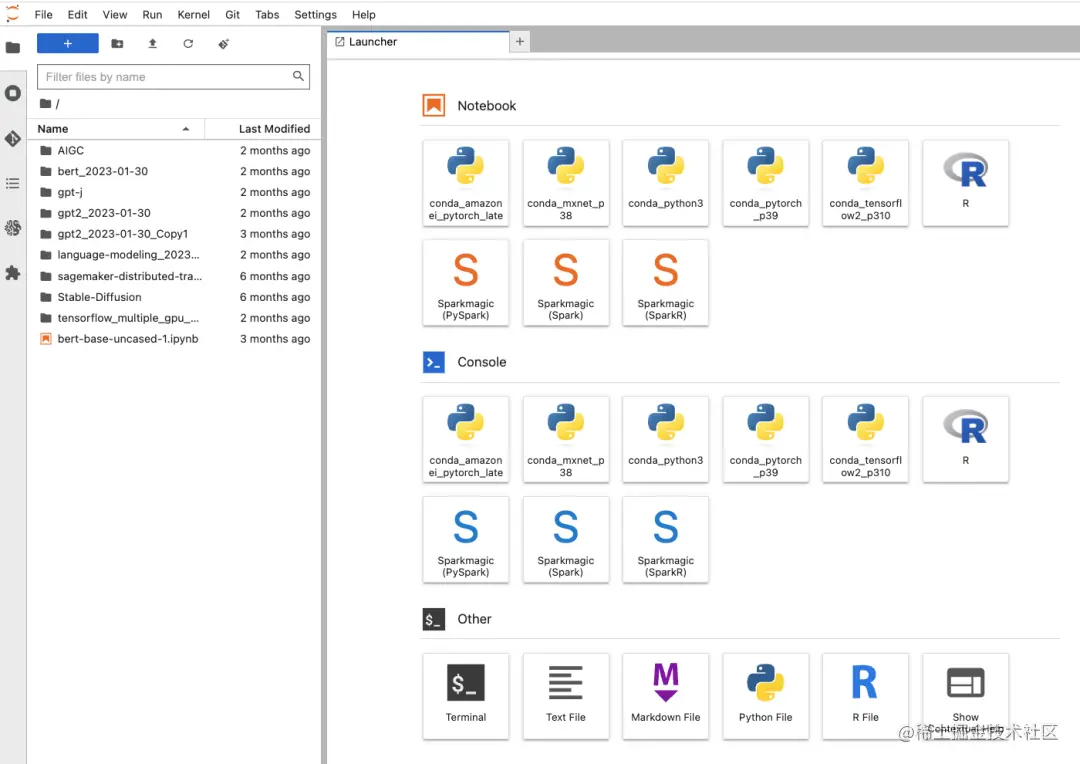1080x764 pixels.
Task: Refresh the file list
Action: pos(188,43)
